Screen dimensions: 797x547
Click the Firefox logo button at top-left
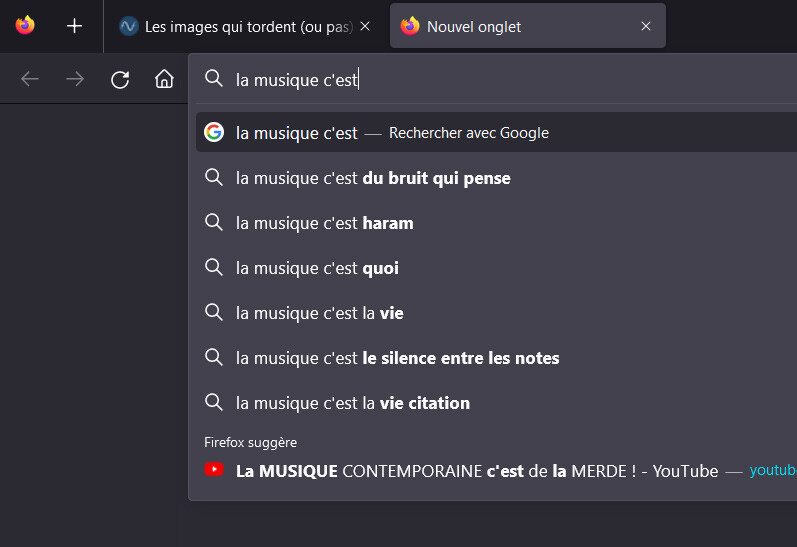coord(25,26)
